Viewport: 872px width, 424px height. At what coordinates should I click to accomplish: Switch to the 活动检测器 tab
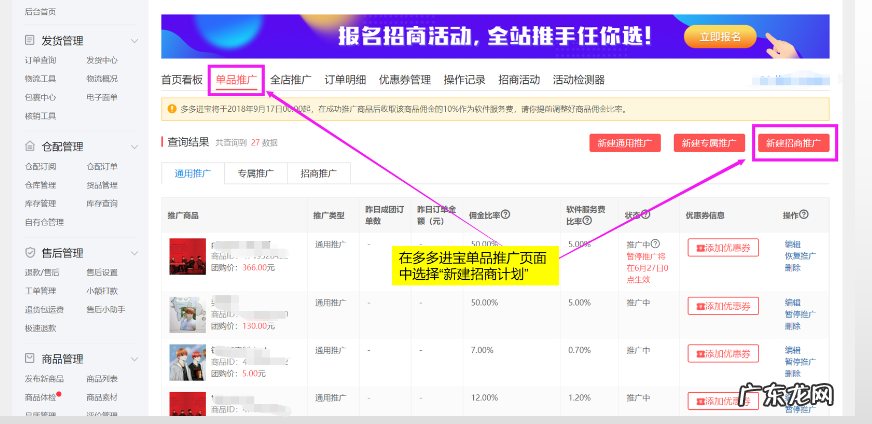pyautogui.click(x=578, y=80)
